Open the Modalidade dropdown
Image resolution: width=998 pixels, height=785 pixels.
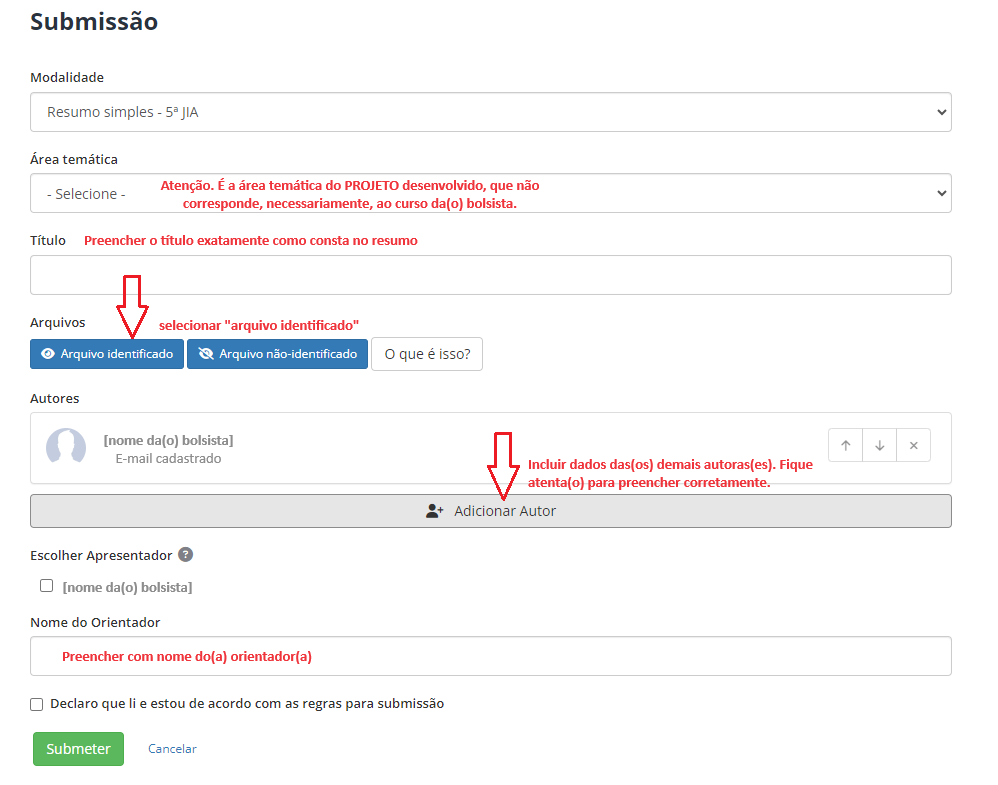click(x=490, y=112)
